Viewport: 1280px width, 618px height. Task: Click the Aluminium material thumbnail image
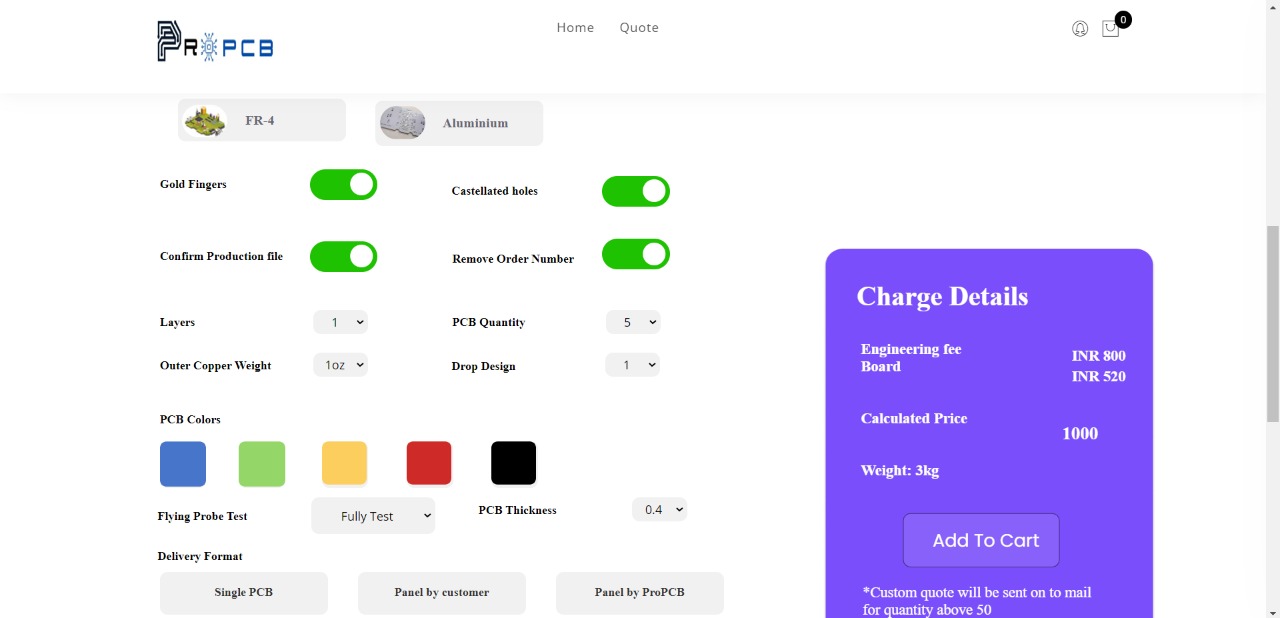(x=403, y=123)
